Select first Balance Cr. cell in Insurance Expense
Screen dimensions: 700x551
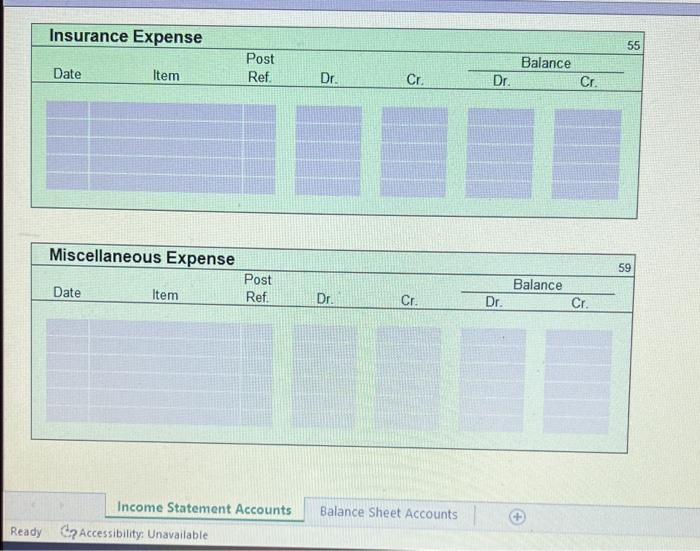coord(588,119)
